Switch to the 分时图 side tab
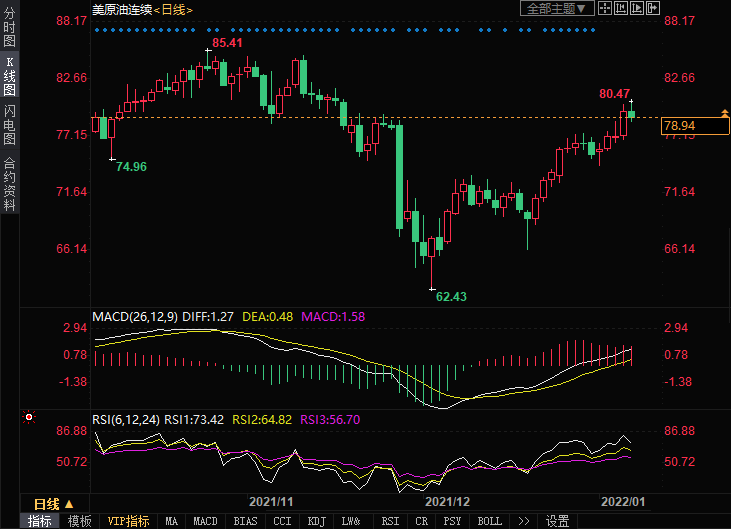This screenshot has height=529, width=731. click(x=10, y=30)
